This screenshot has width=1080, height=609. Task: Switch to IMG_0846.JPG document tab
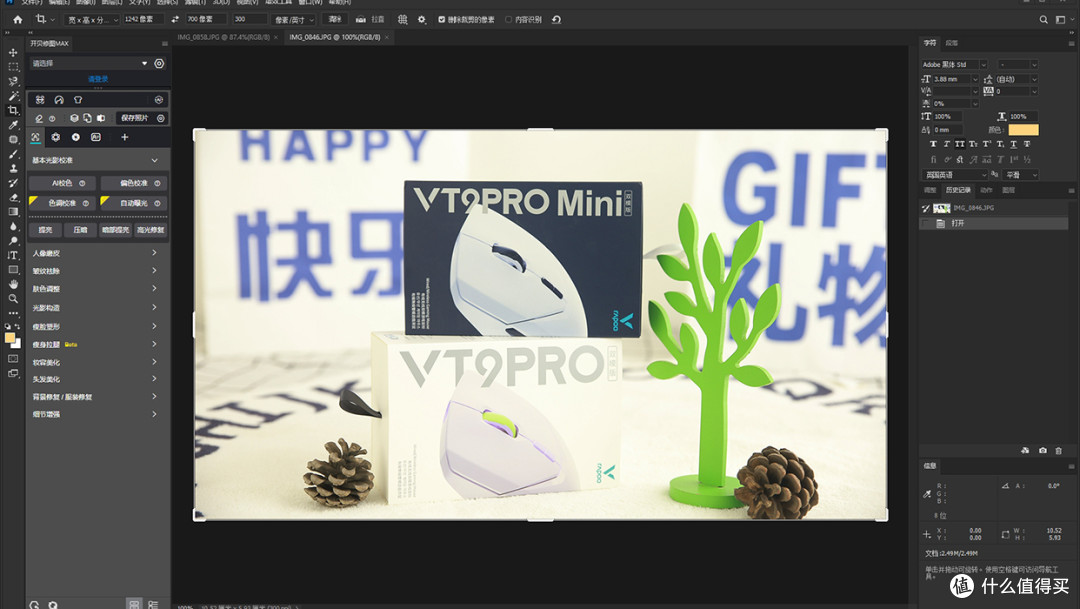click(335, 37)
